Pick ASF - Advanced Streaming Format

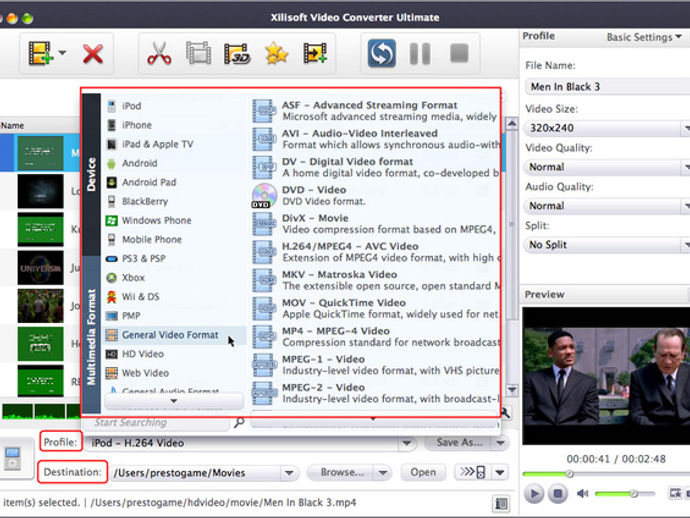tap(375, 111)
